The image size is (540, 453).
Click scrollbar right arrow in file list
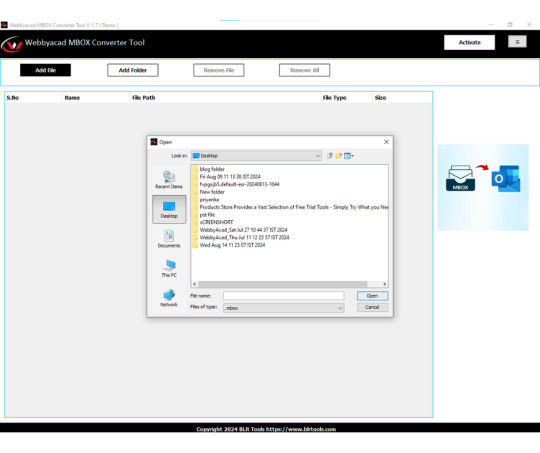tap(385, 284)
